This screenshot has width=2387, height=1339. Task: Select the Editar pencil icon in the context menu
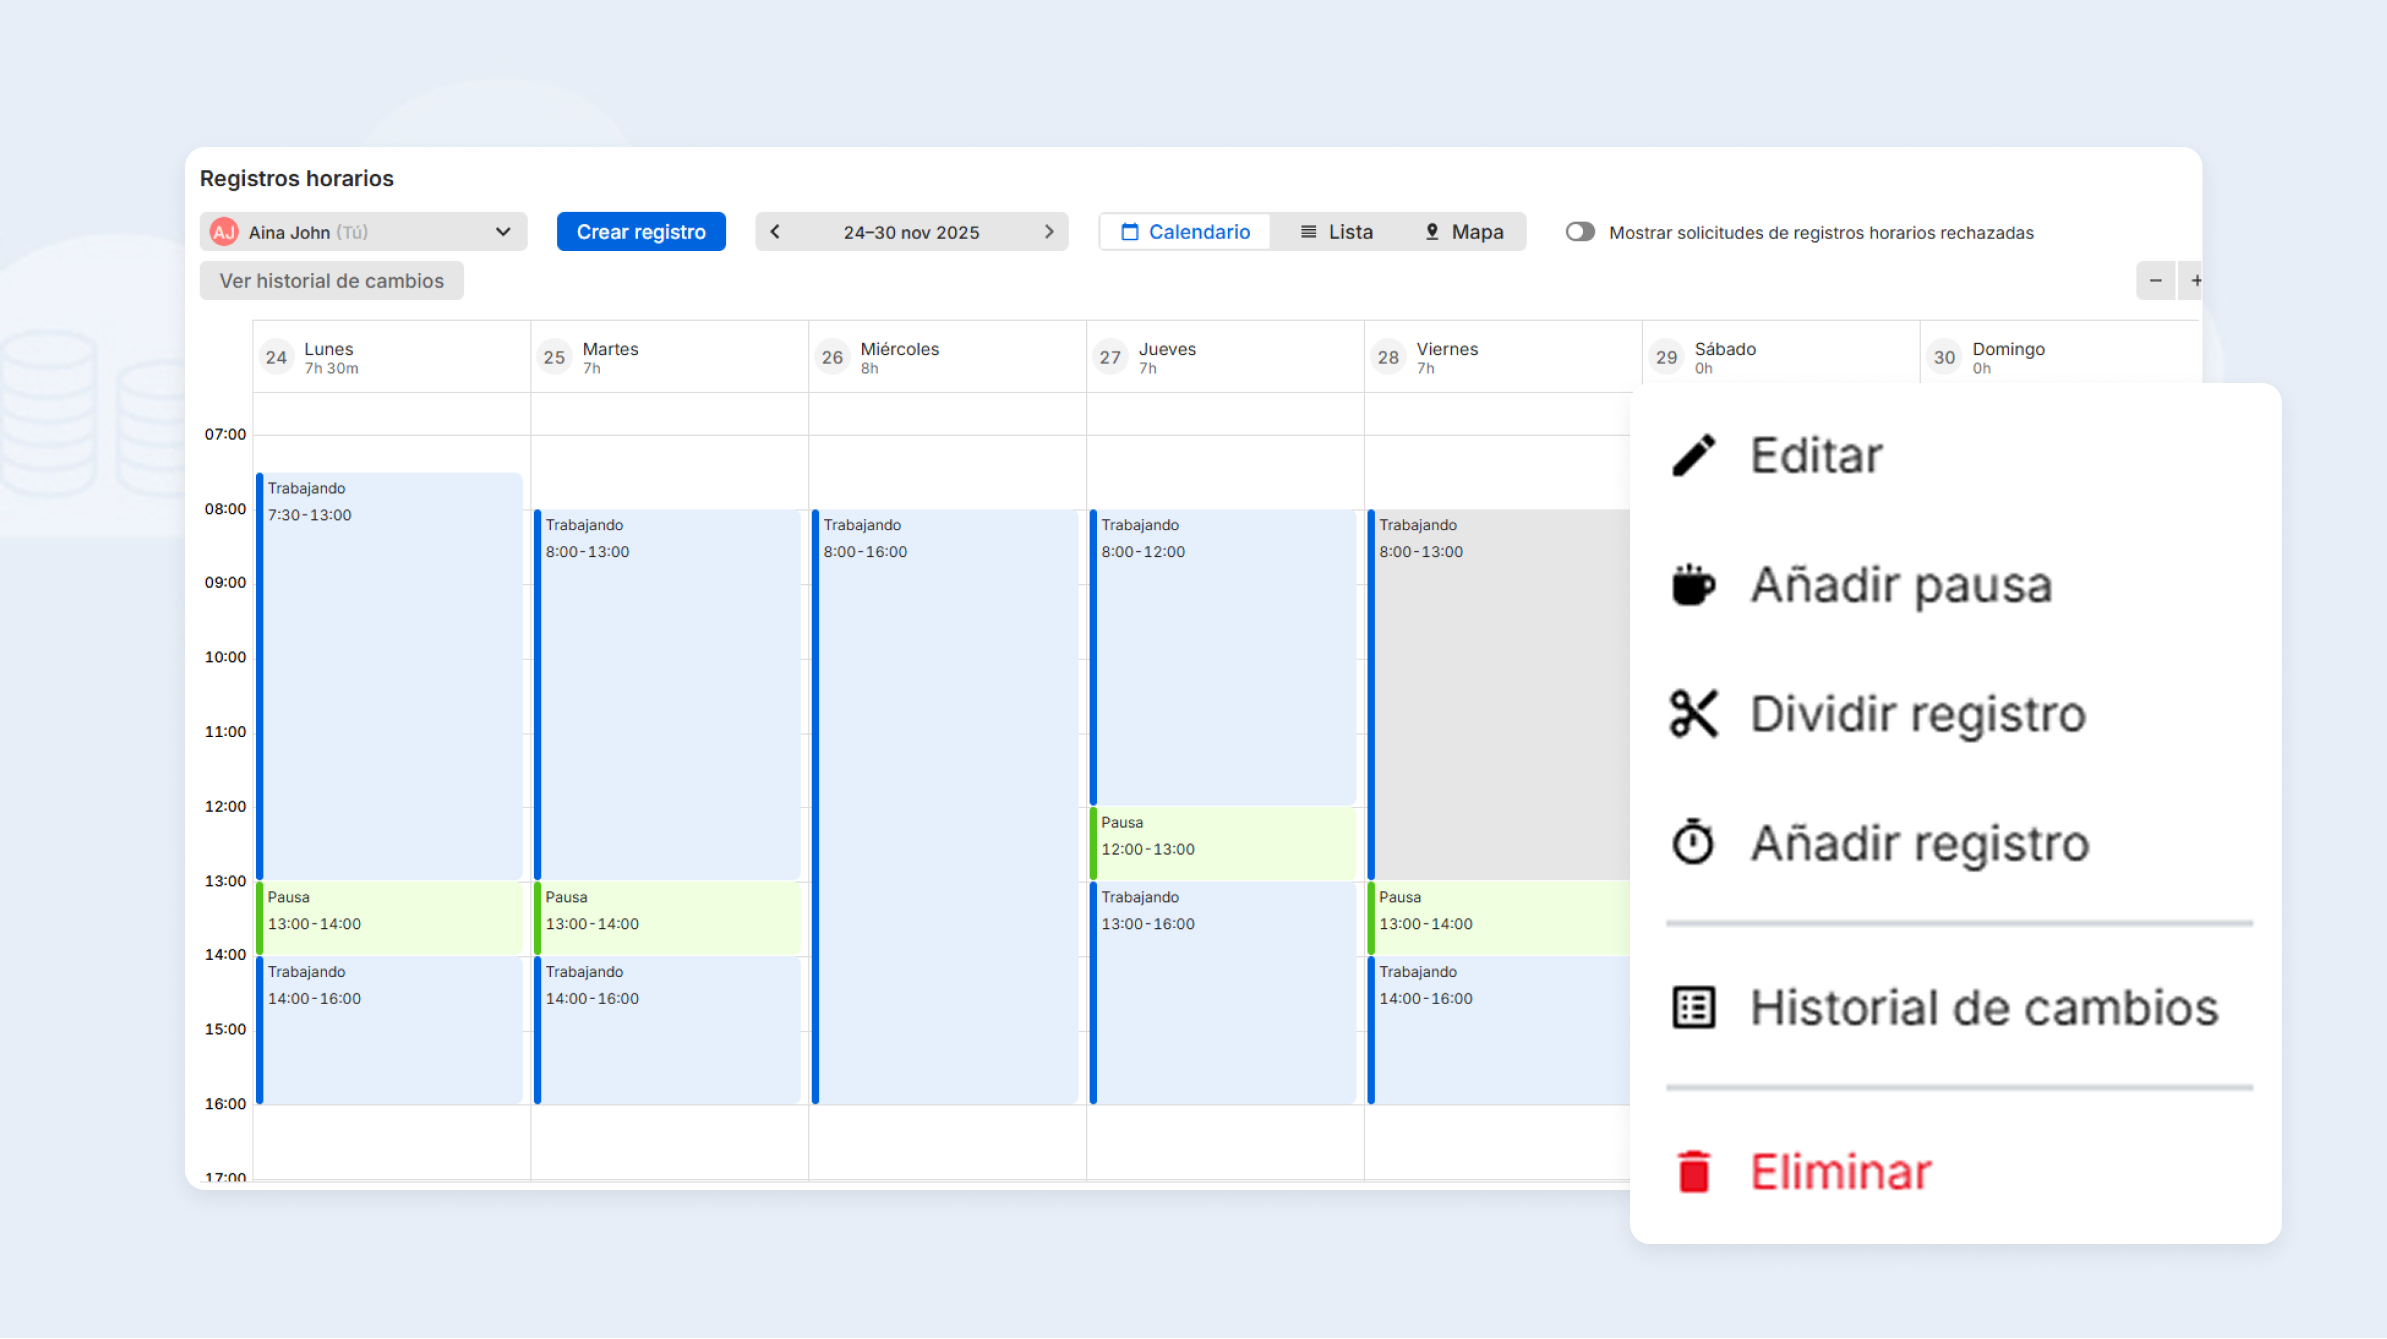coord(1695,454)
